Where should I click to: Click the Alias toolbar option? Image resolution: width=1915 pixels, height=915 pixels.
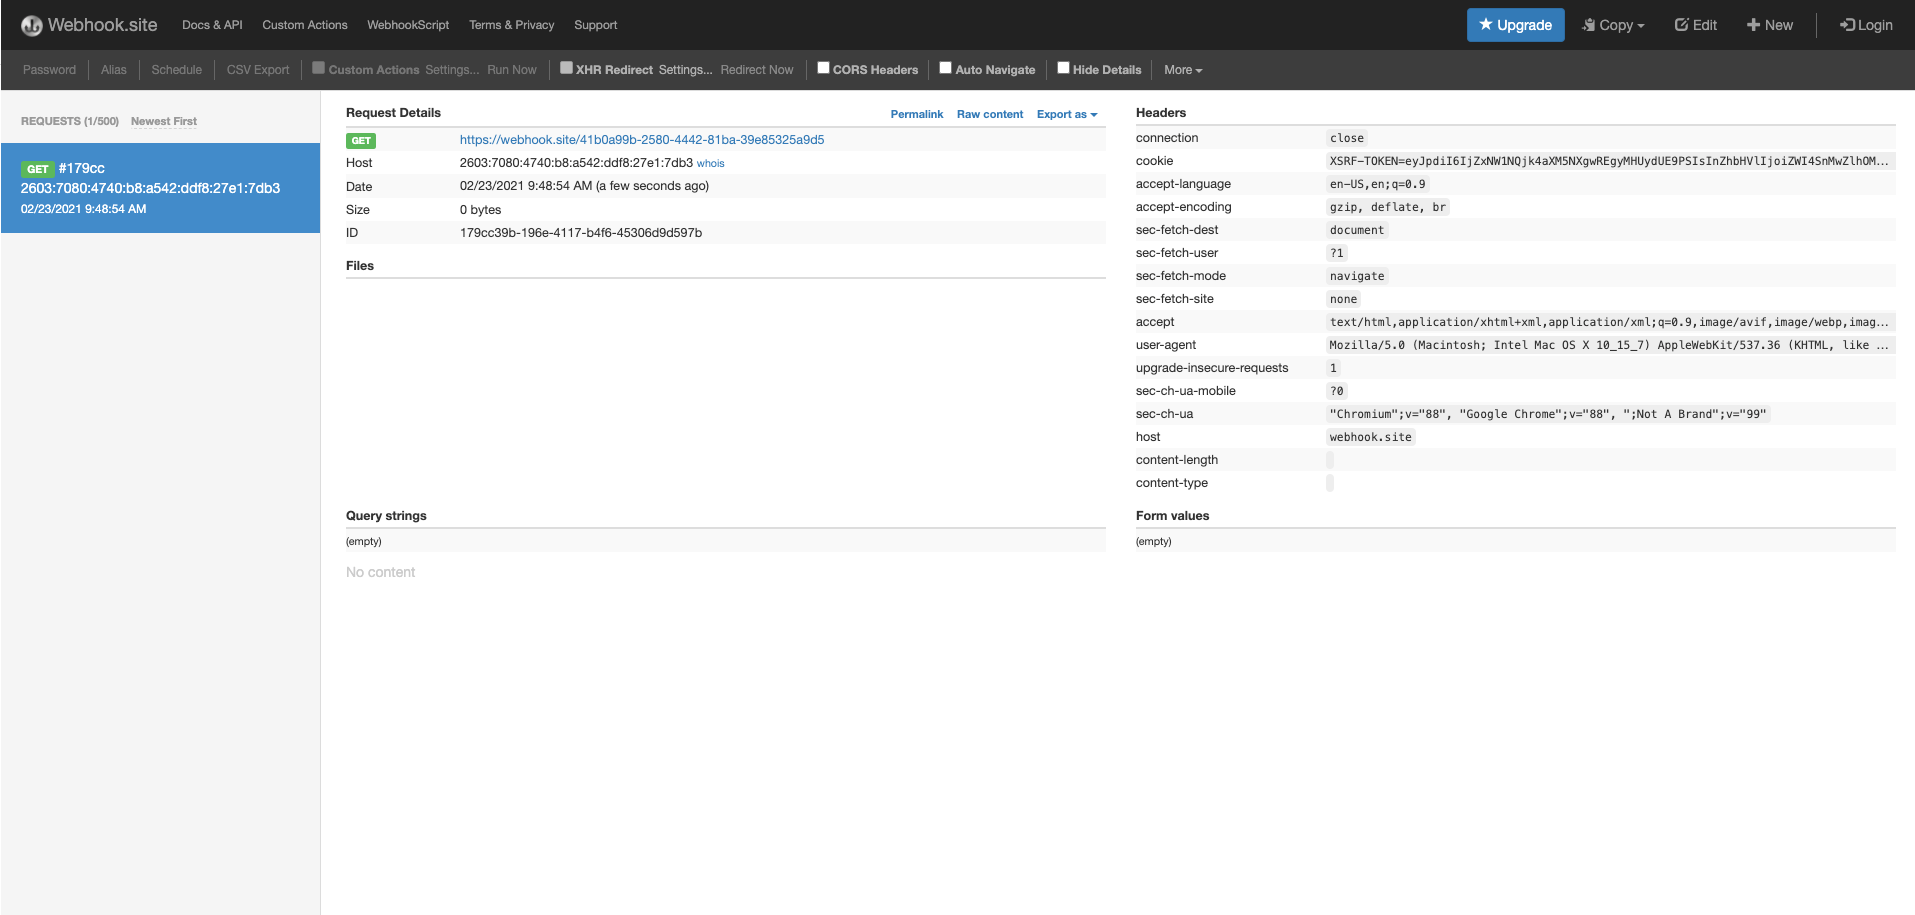[x=114, y=70]
